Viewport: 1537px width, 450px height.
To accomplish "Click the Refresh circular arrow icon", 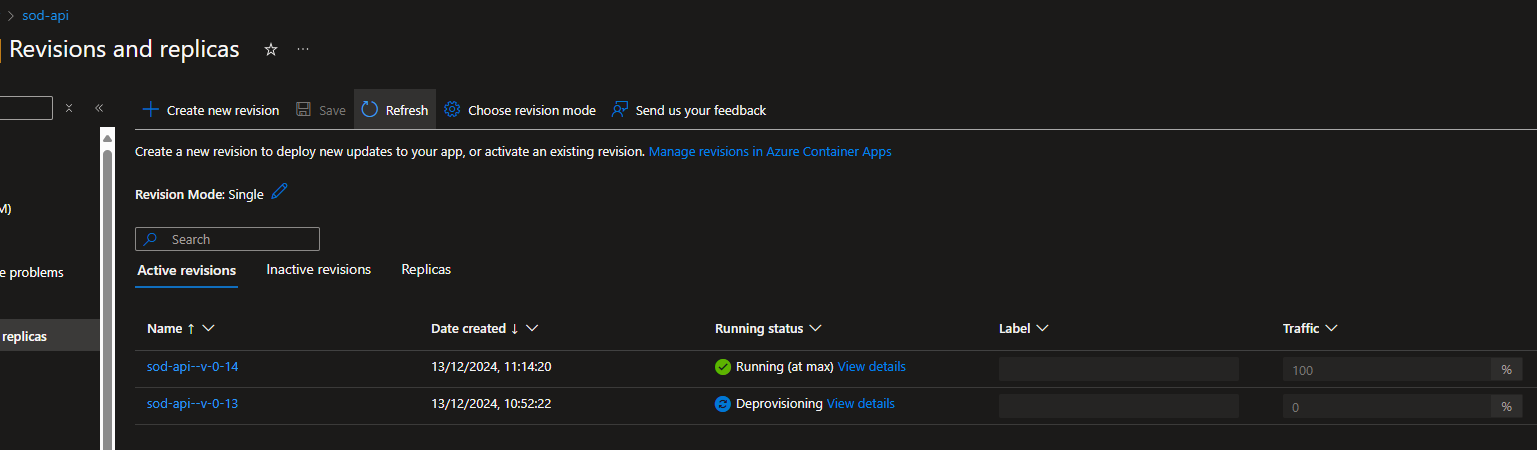I will (x=370, y=110).
